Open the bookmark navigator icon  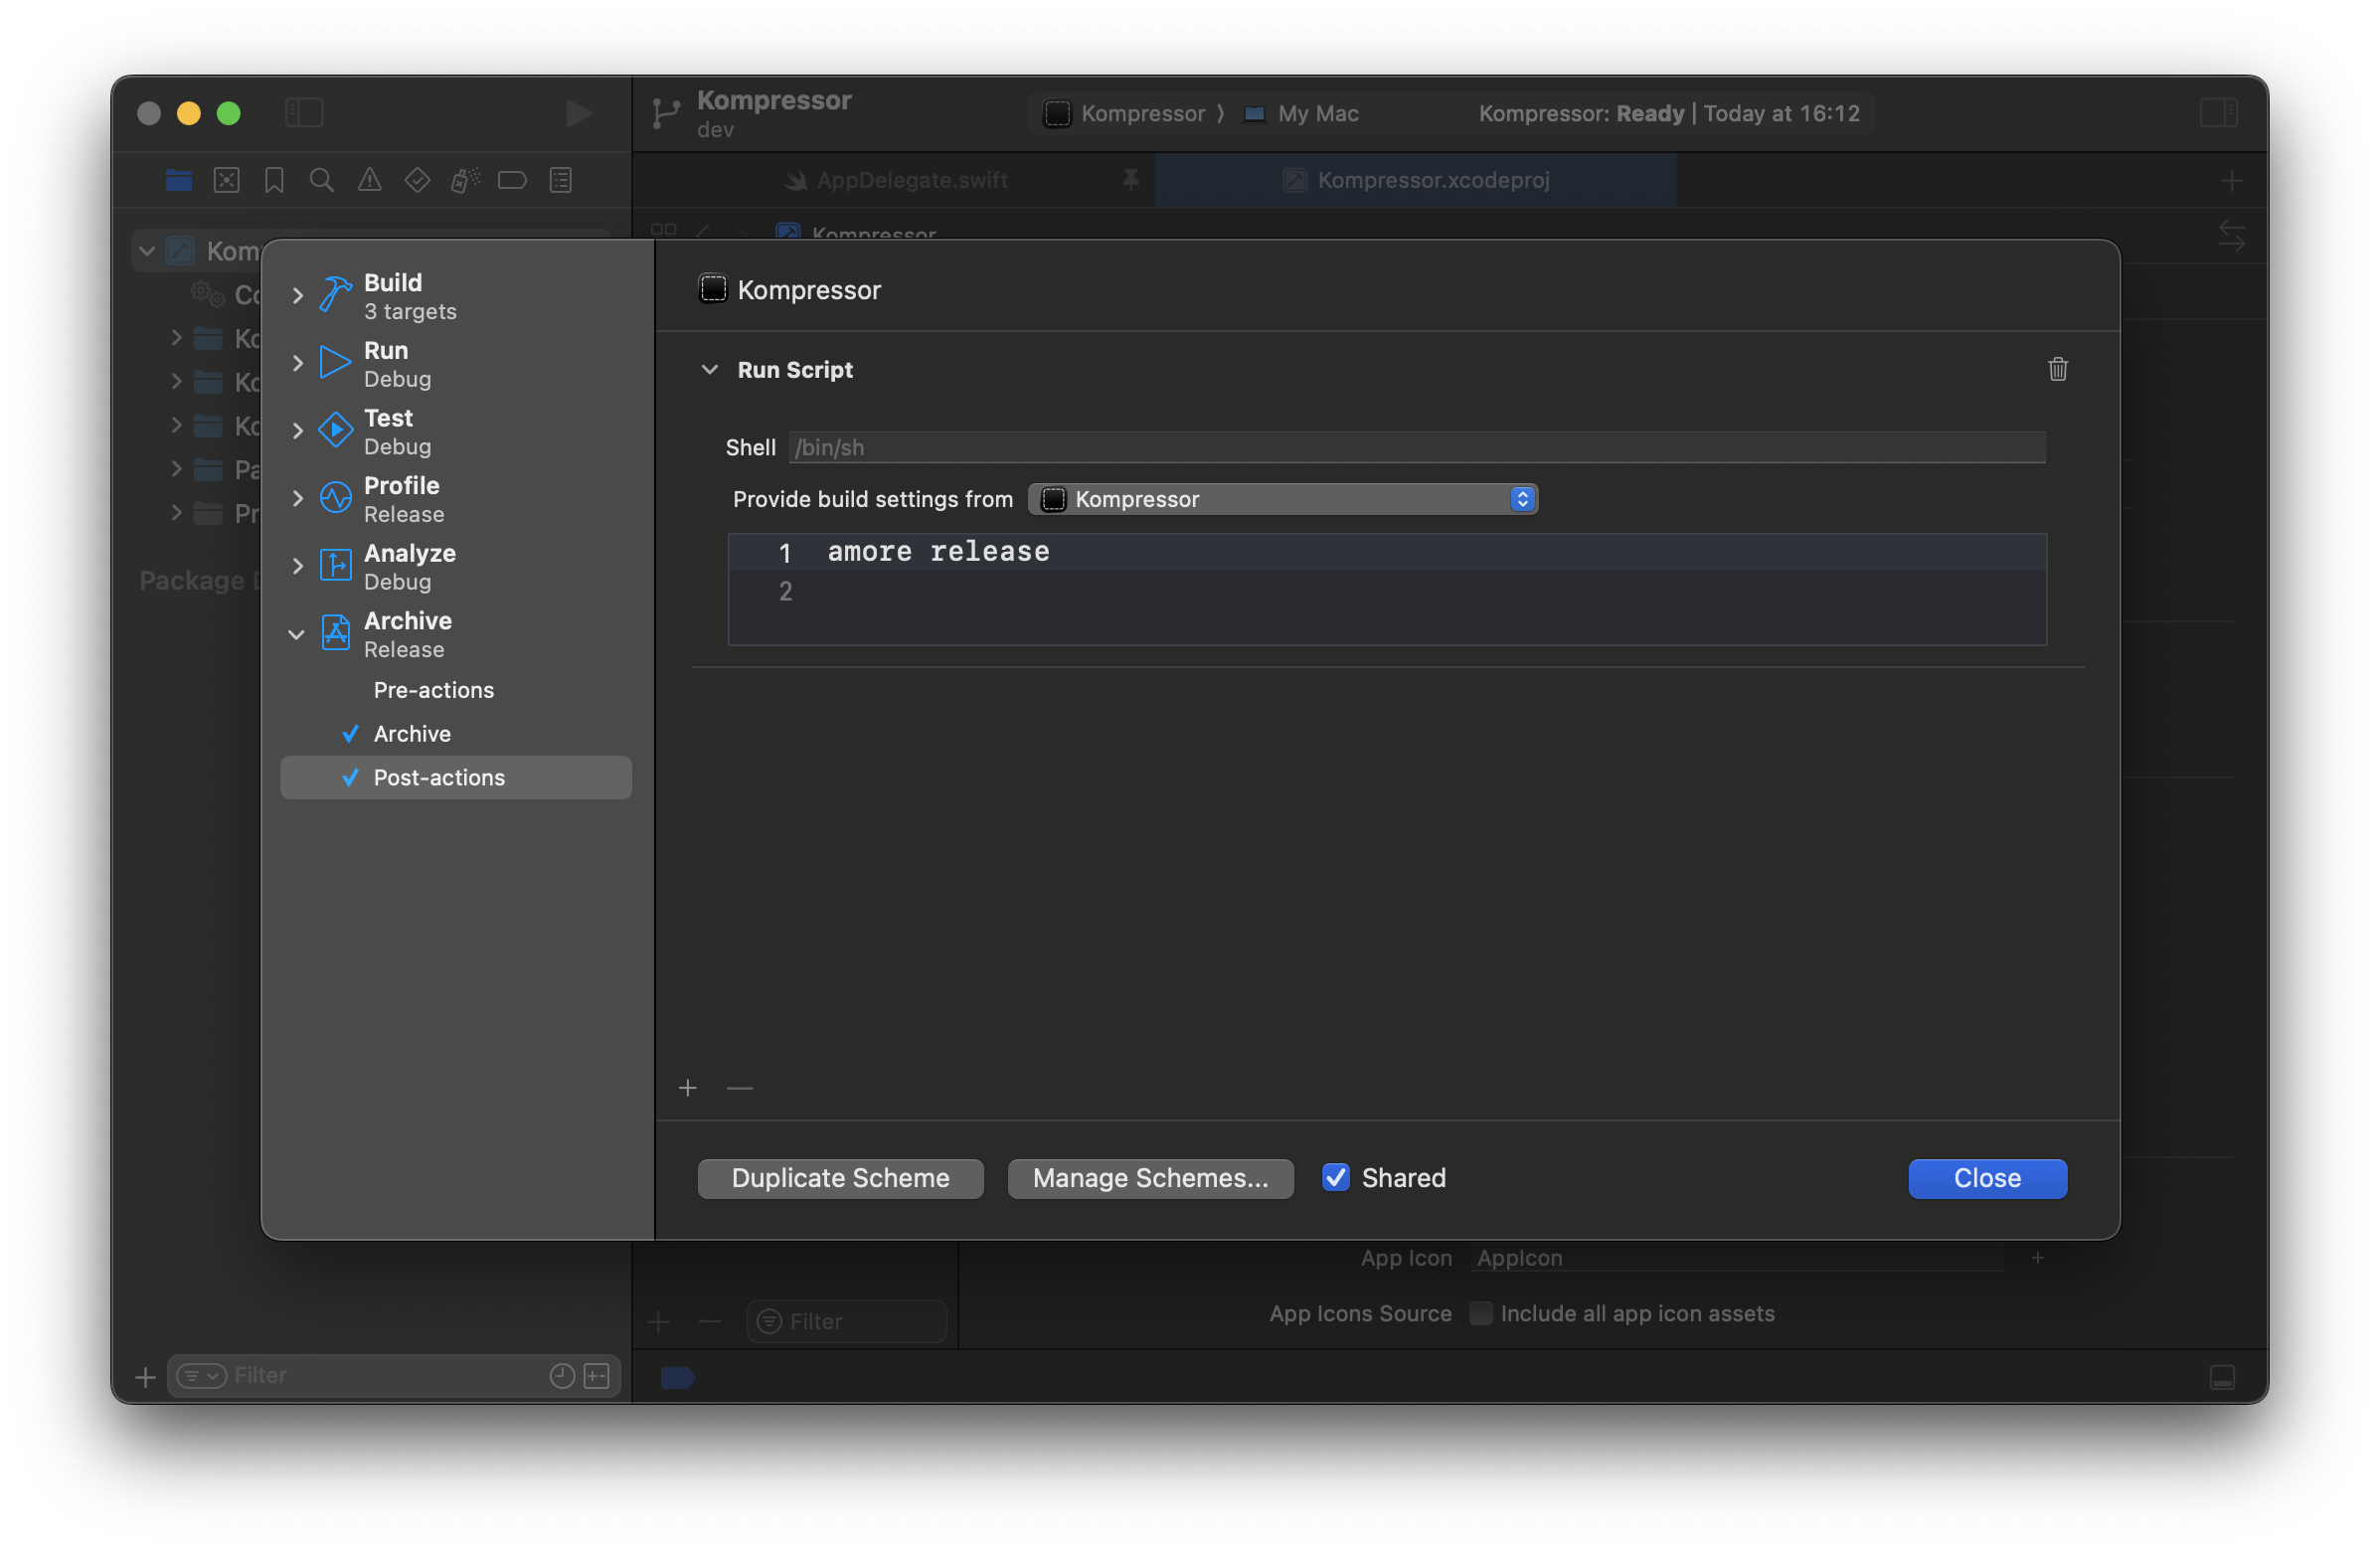pyautogui.click(x=274, y=180)
